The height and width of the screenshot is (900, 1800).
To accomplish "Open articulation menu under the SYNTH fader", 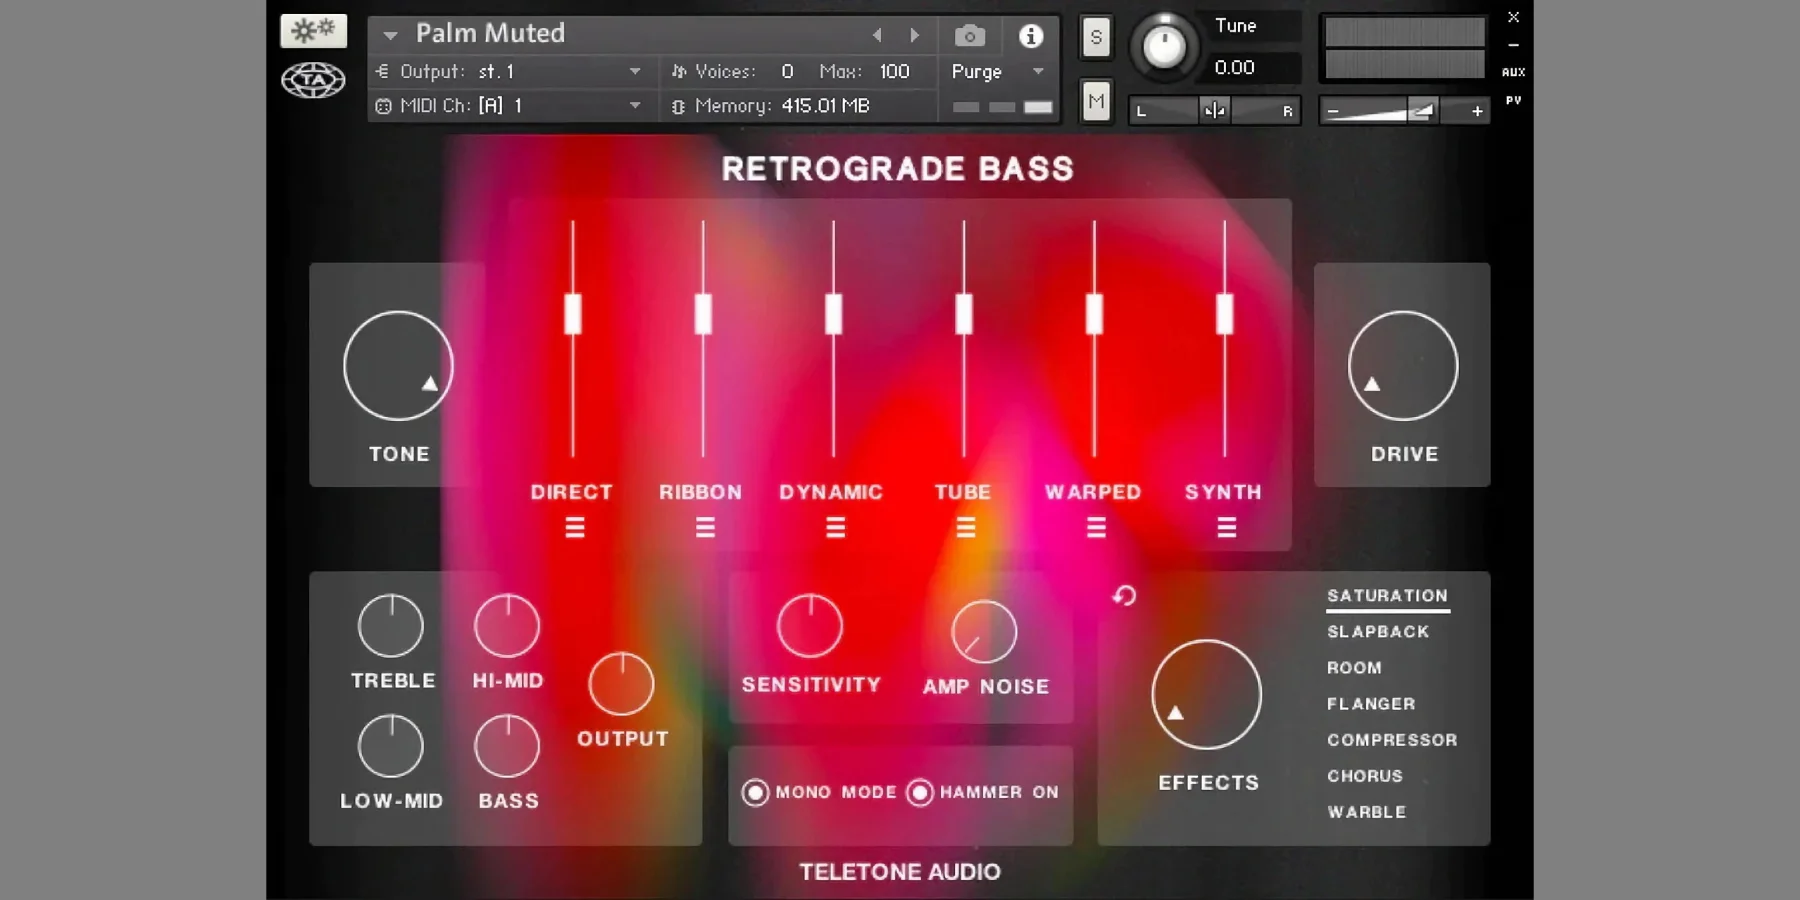I will coord(1227,527).
